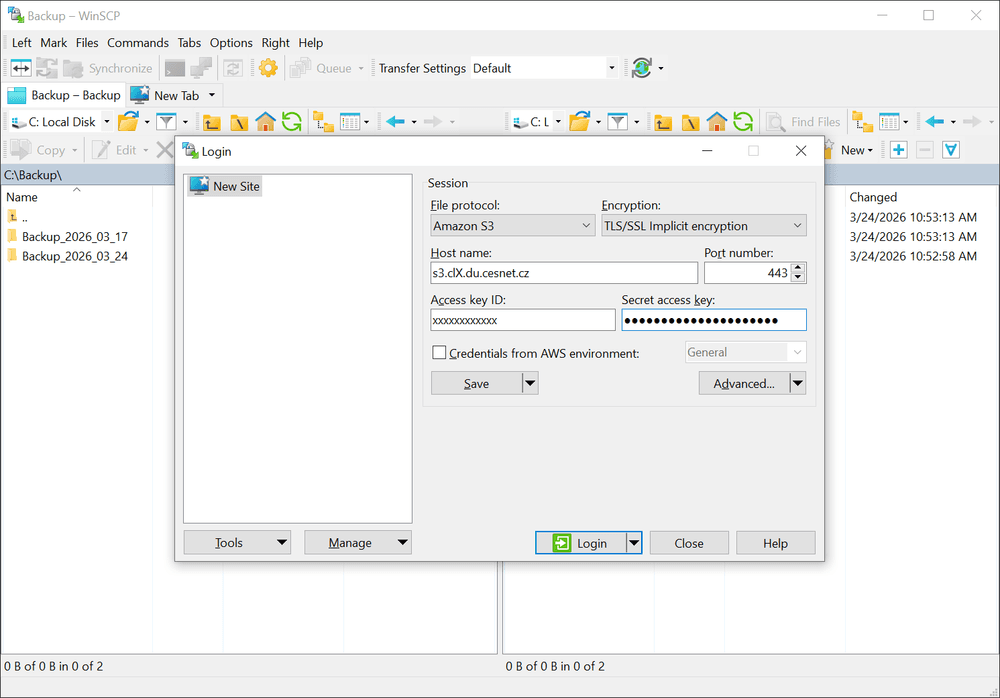Click the Port number field

pos(748,273)
